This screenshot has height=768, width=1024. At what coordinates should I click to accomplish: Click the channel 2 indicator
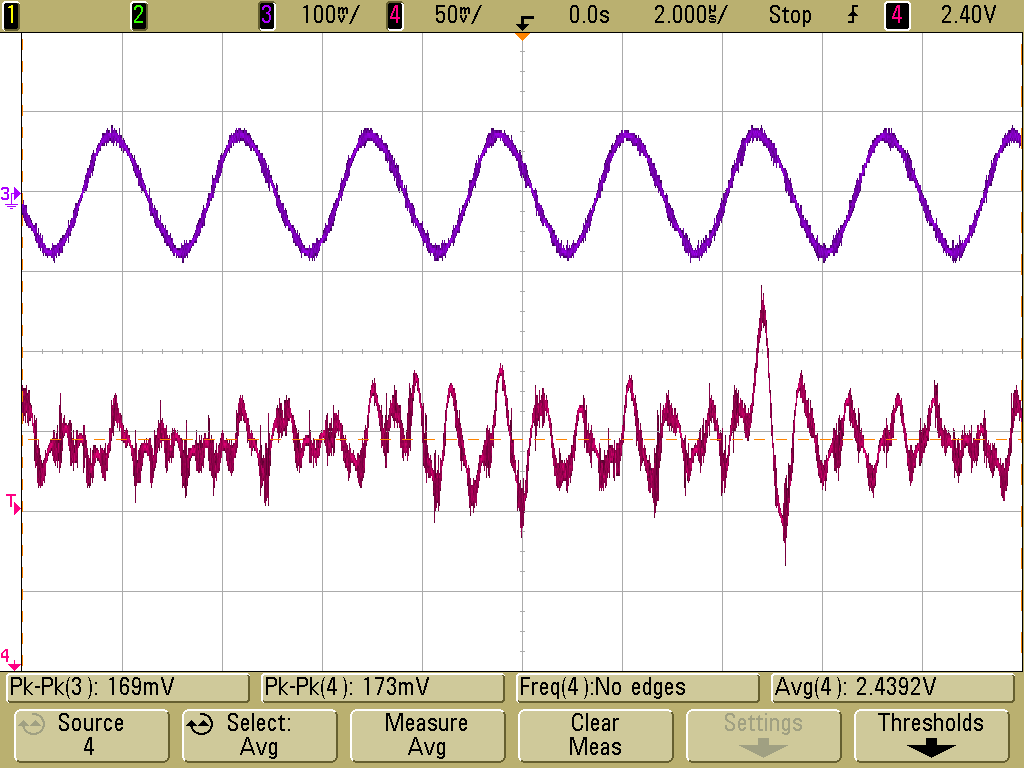point(138,15)
